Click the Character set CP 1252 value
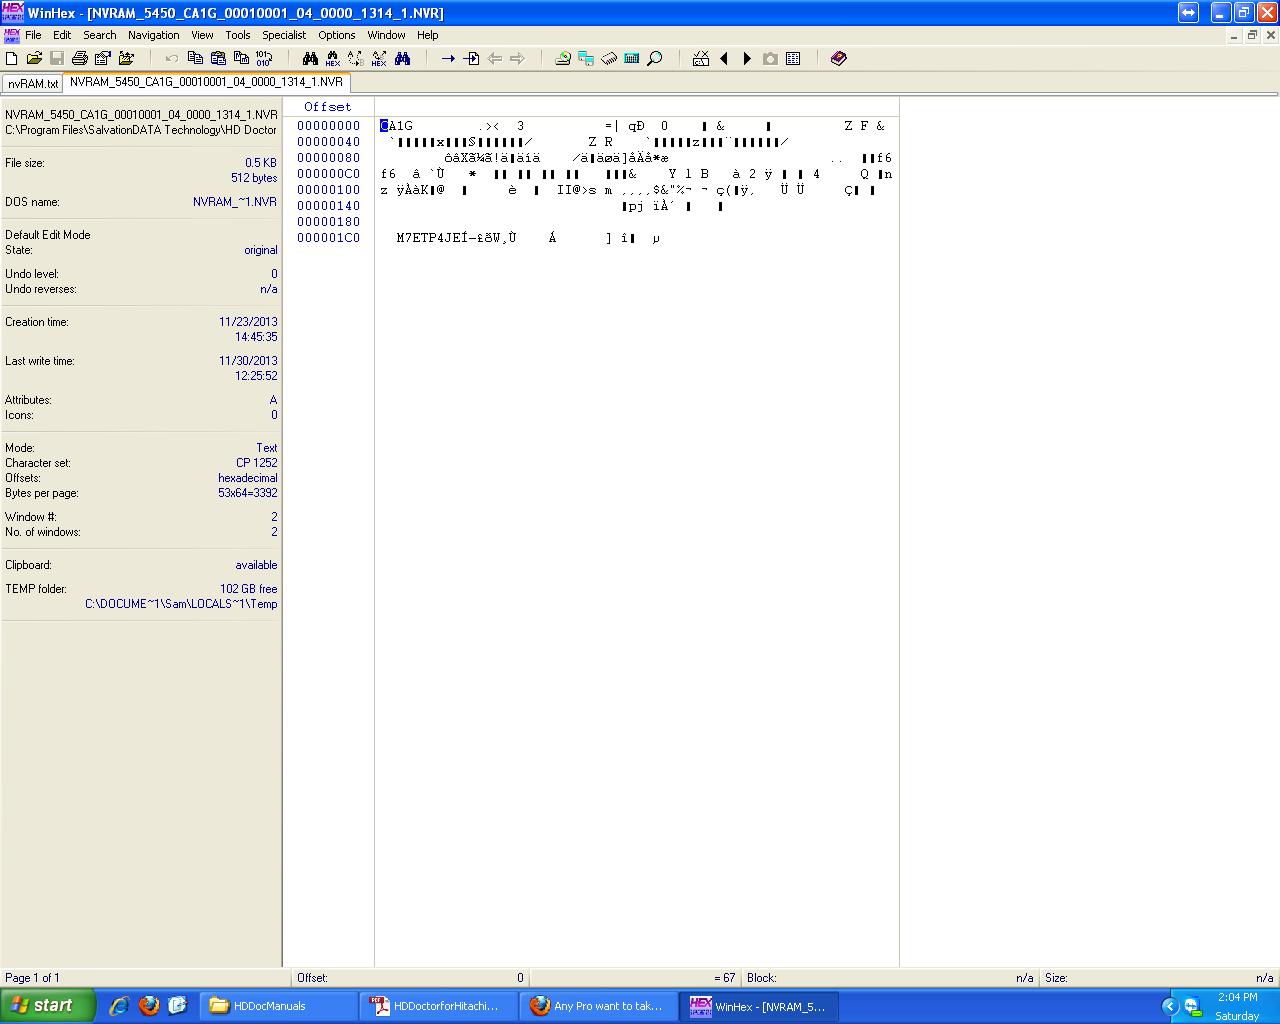Screen dimensions: 1280x1024 [x=257, y=463]
